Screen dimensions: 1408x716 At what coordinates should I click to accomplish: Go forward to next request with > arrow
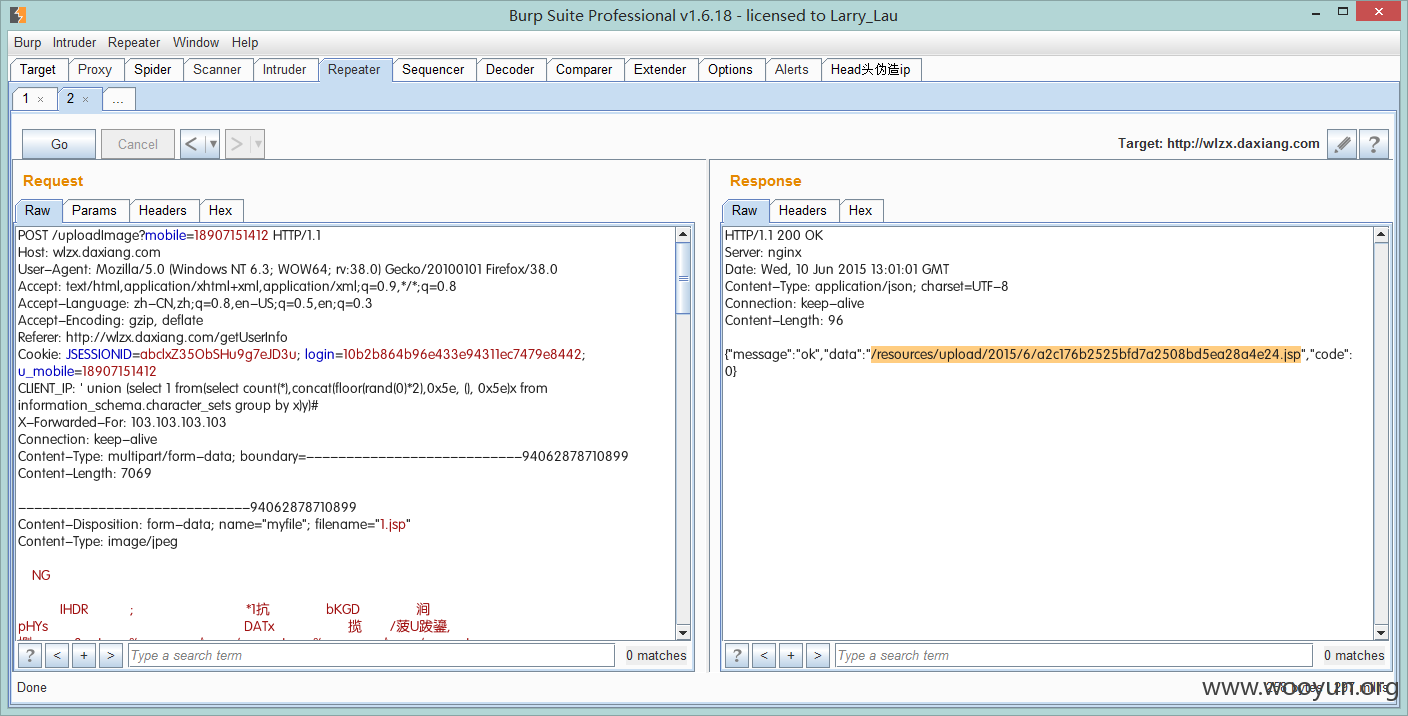pyautogui.click(x=236, y=144)
